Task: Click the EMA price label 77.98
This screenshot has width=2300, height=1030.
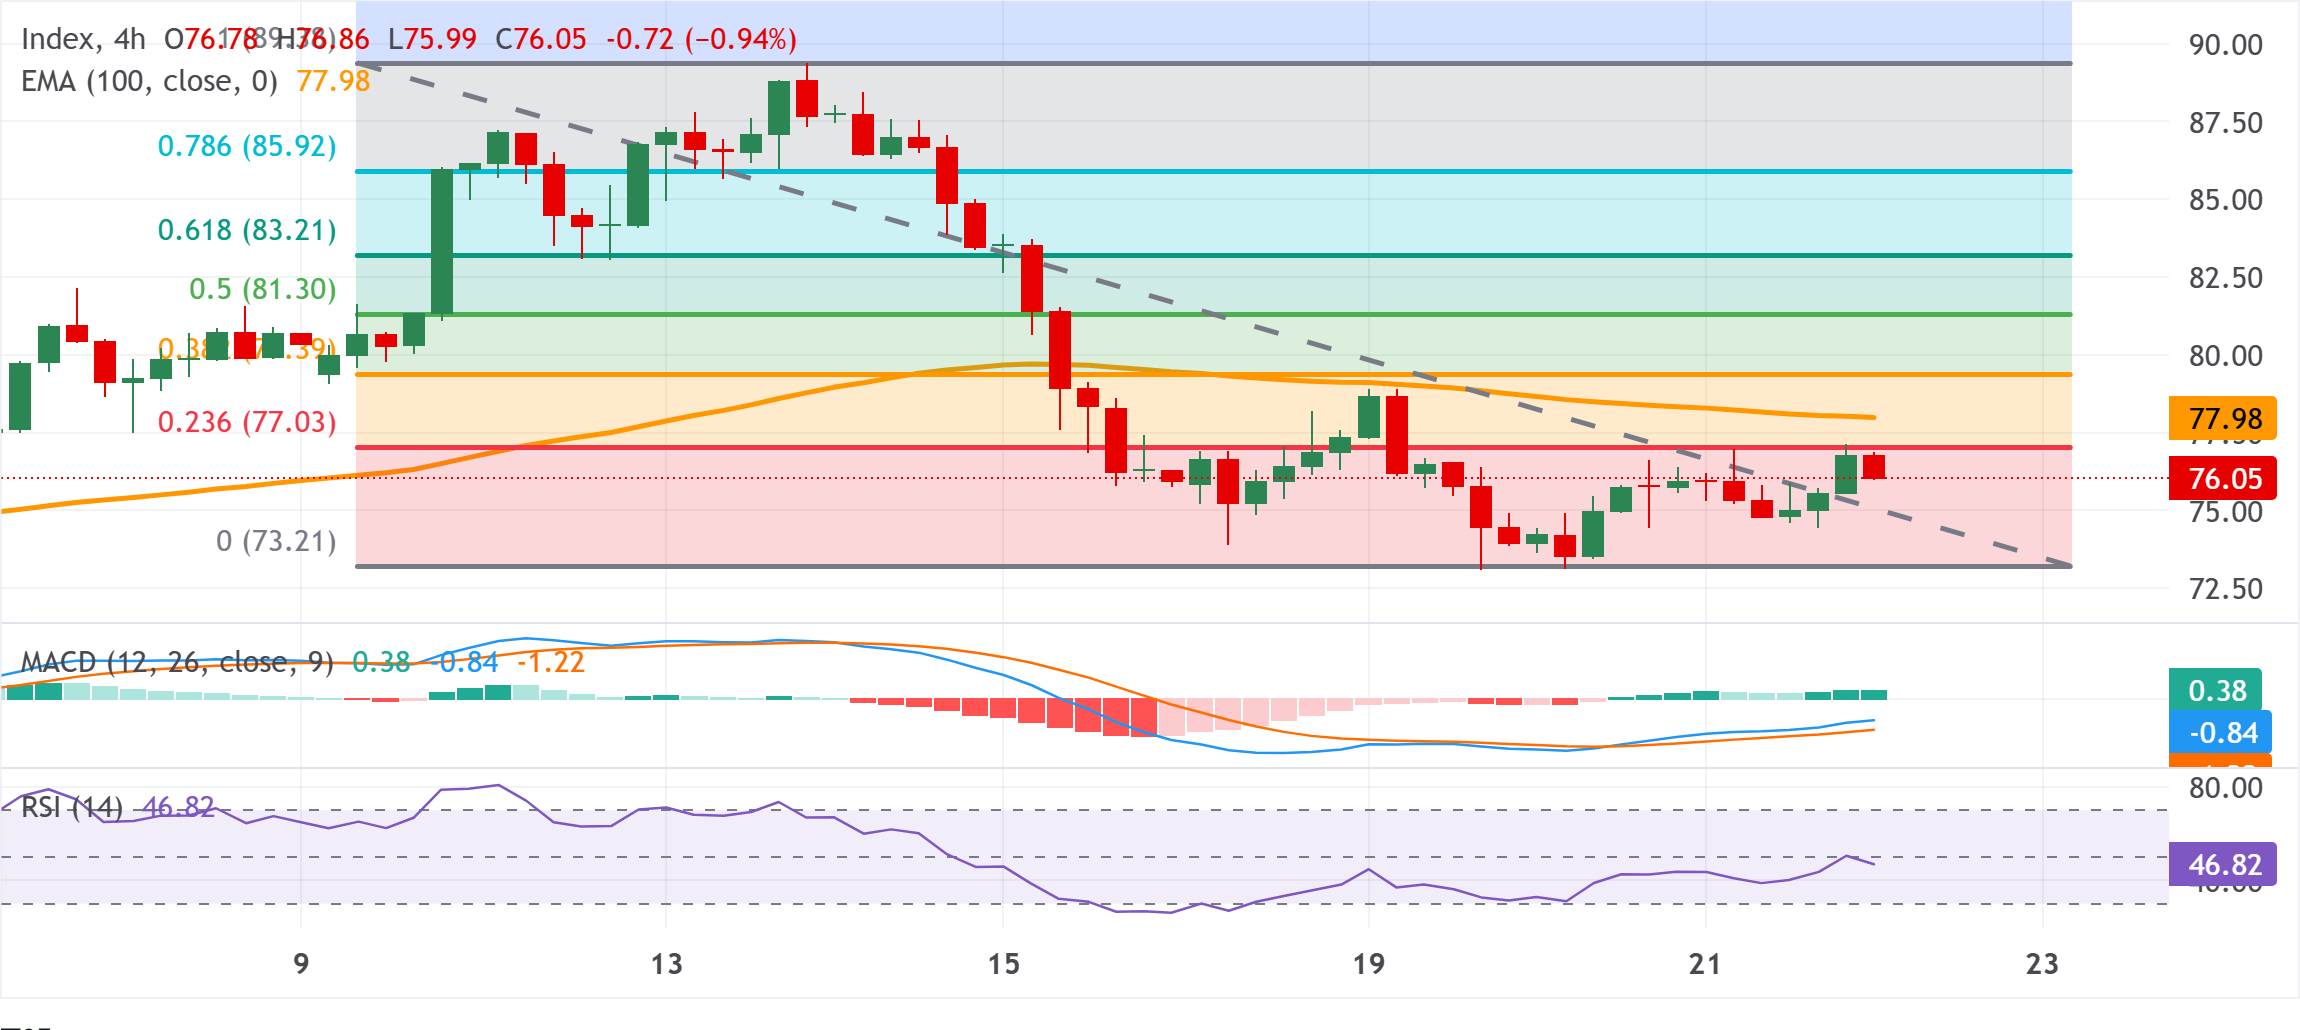Action: tap(2222, 418)
